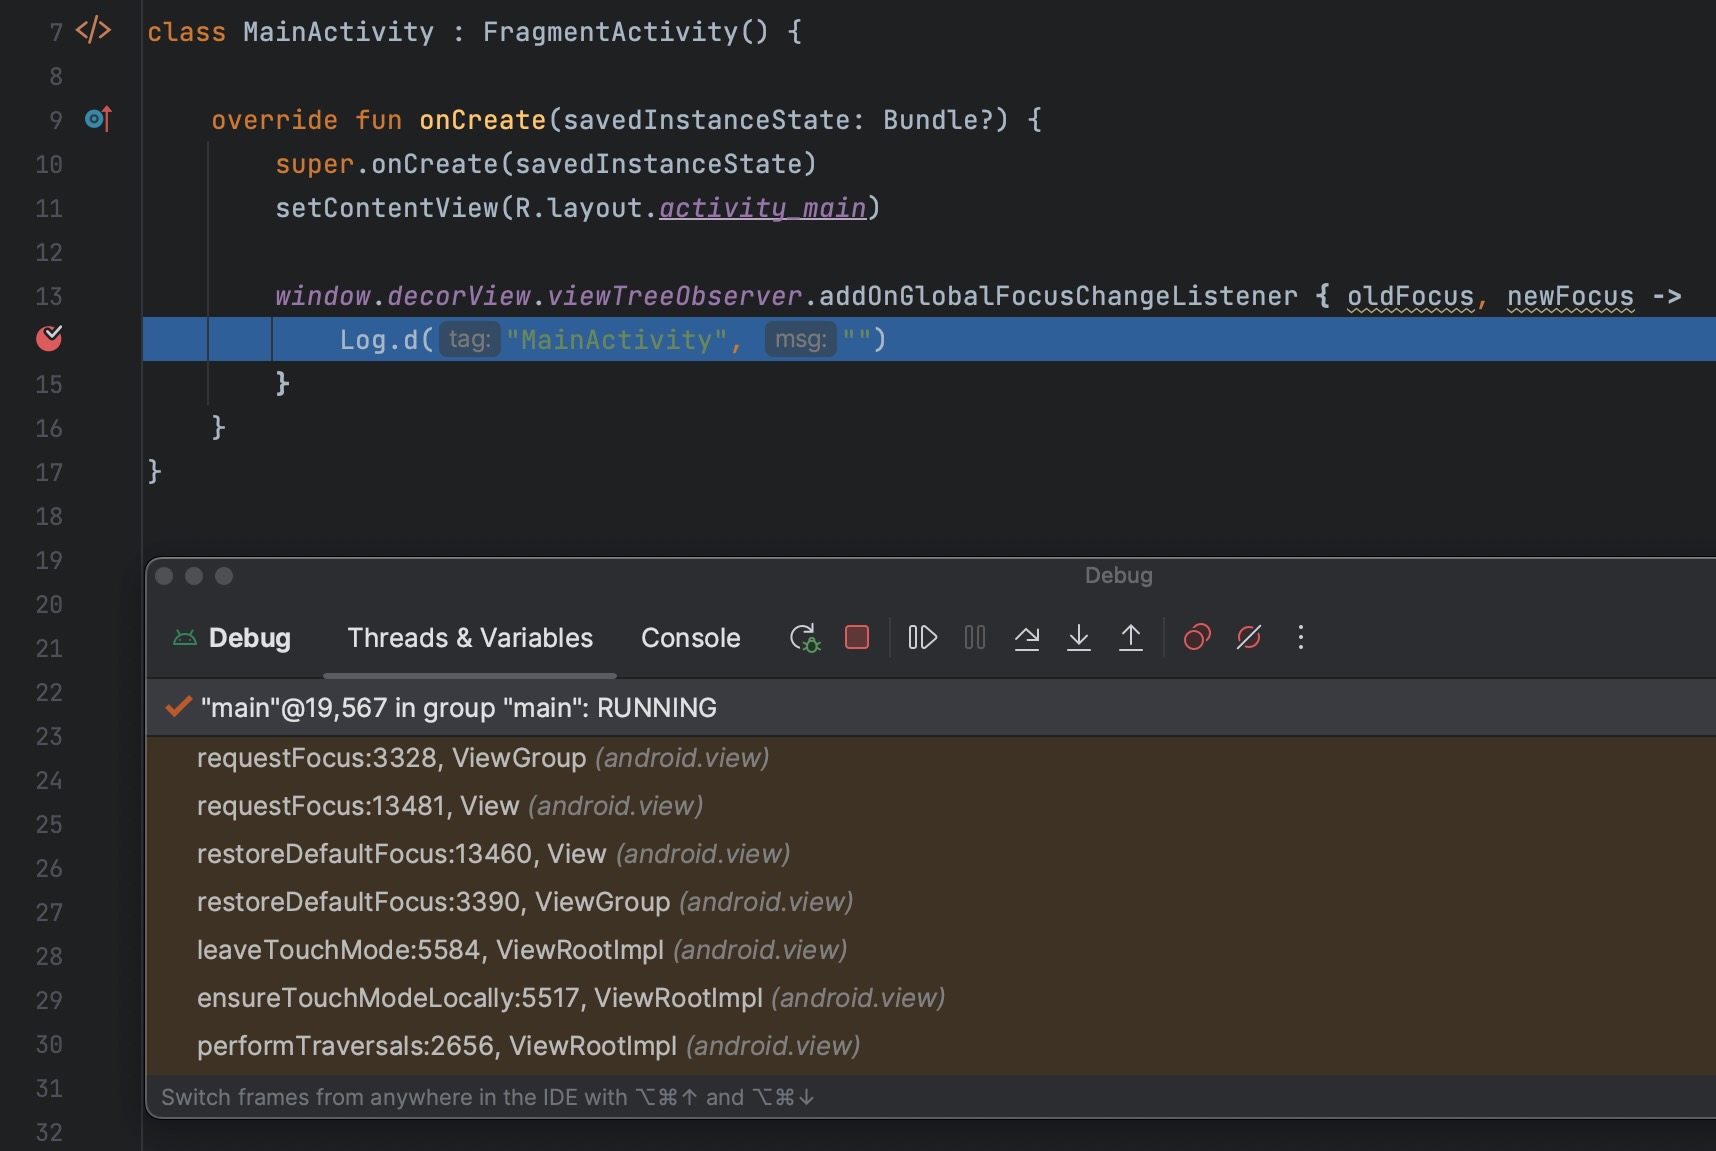The width and height of the screenshot is (1716, 1151).
Task: Click the Rerun debug session icon
Action: [x=804, y=638]
